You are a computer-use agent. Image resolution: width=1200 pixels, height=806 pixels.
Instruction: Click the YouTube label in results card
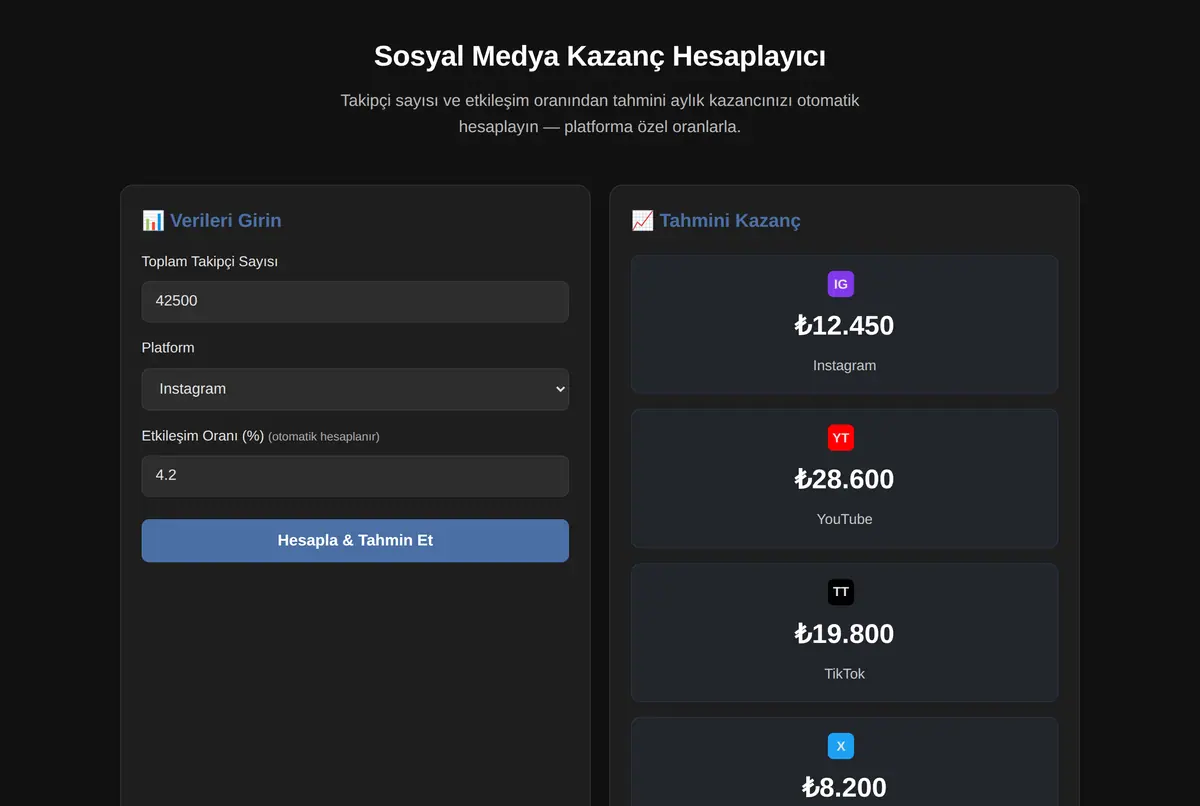point(844,519)
